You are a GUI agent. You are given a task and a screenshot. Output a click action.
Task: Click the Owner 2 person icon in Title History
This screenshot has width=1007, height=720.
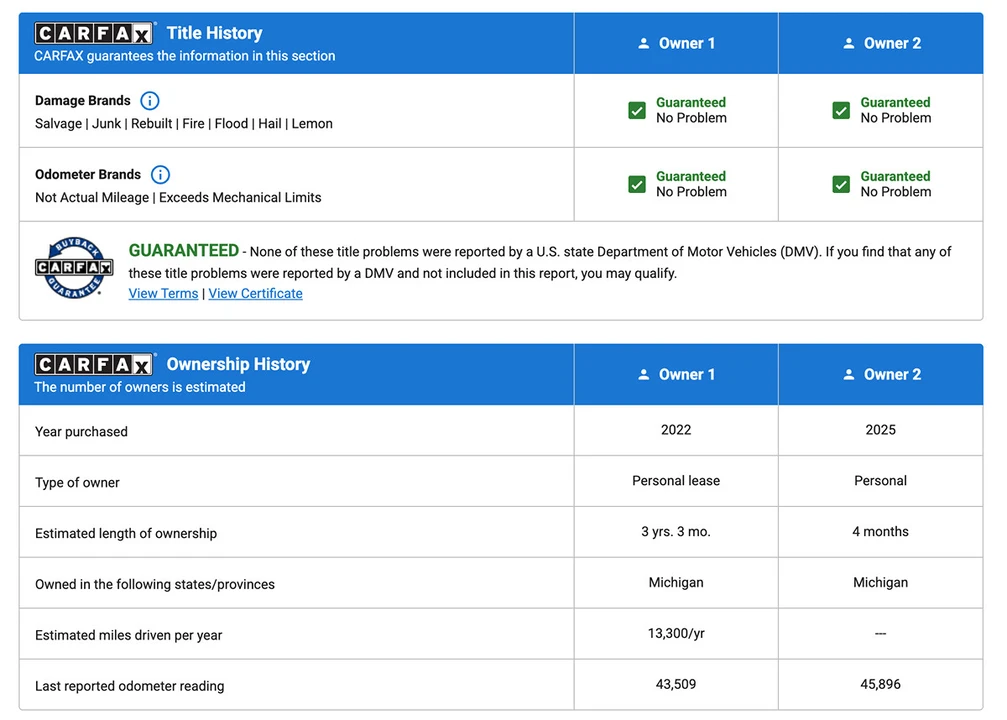click(848, 44)
